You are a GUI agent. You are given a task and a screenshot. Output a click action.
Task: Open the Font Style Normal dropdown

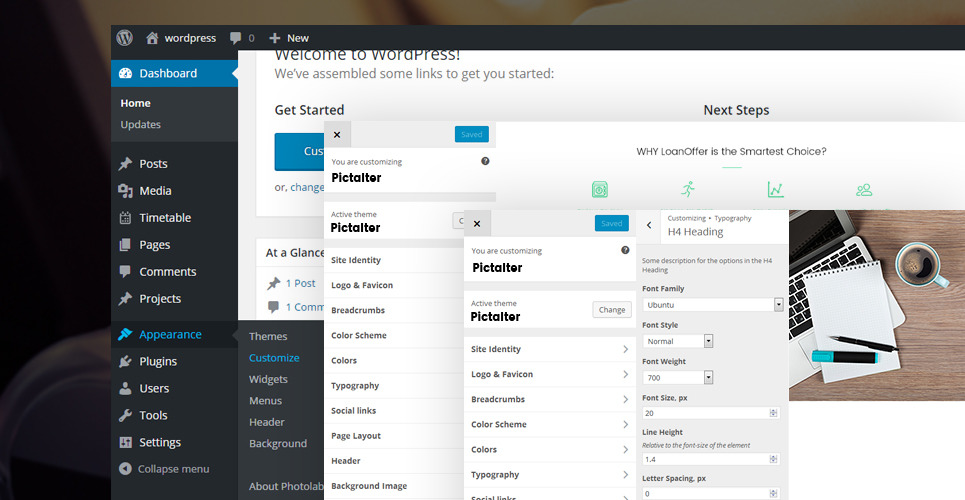coord(678,341)
